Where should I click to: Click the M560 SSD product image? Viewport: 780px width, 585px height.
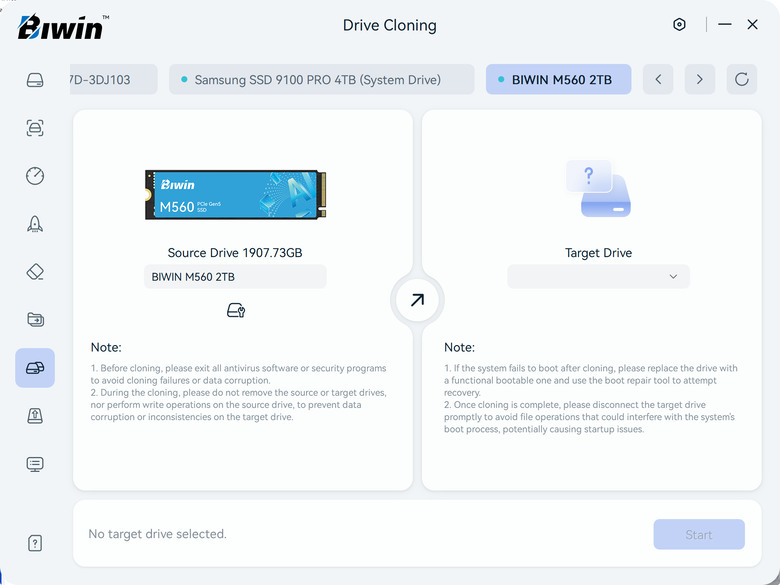click(235, 195)
